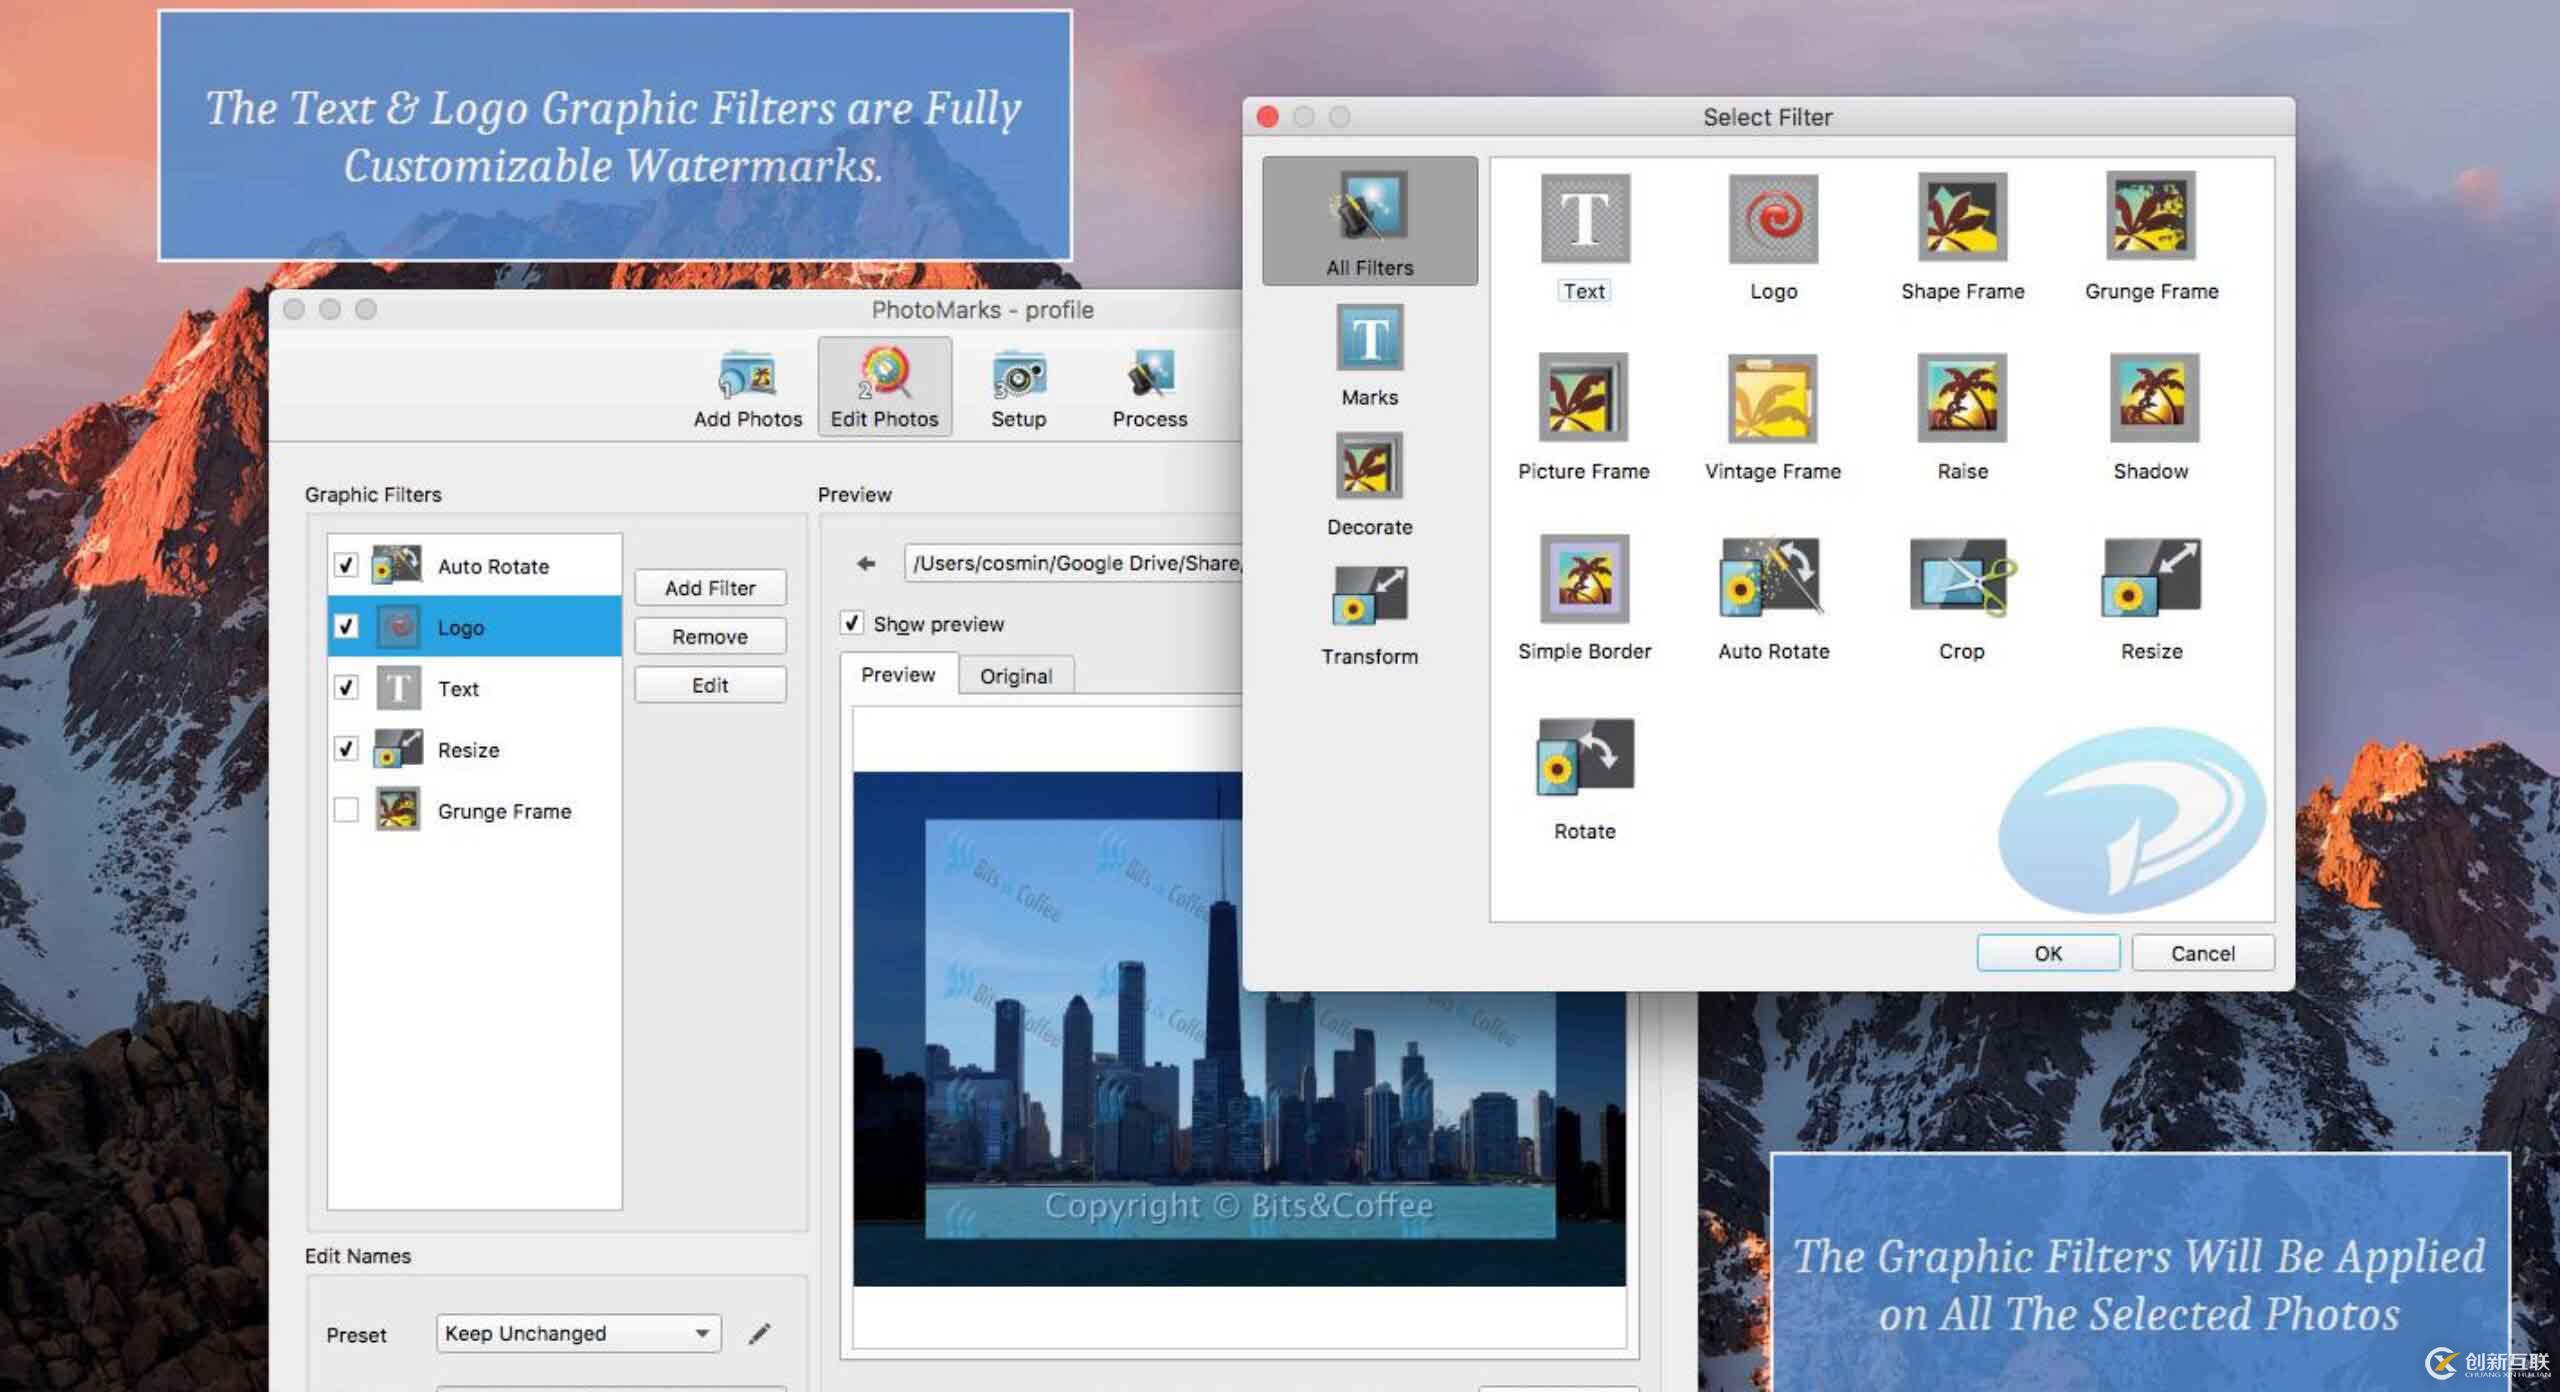This screenshot has width=2560, height=1392.
Task: Enable the Grunge Frame filter checkbox
Action: tap(346, 810)
